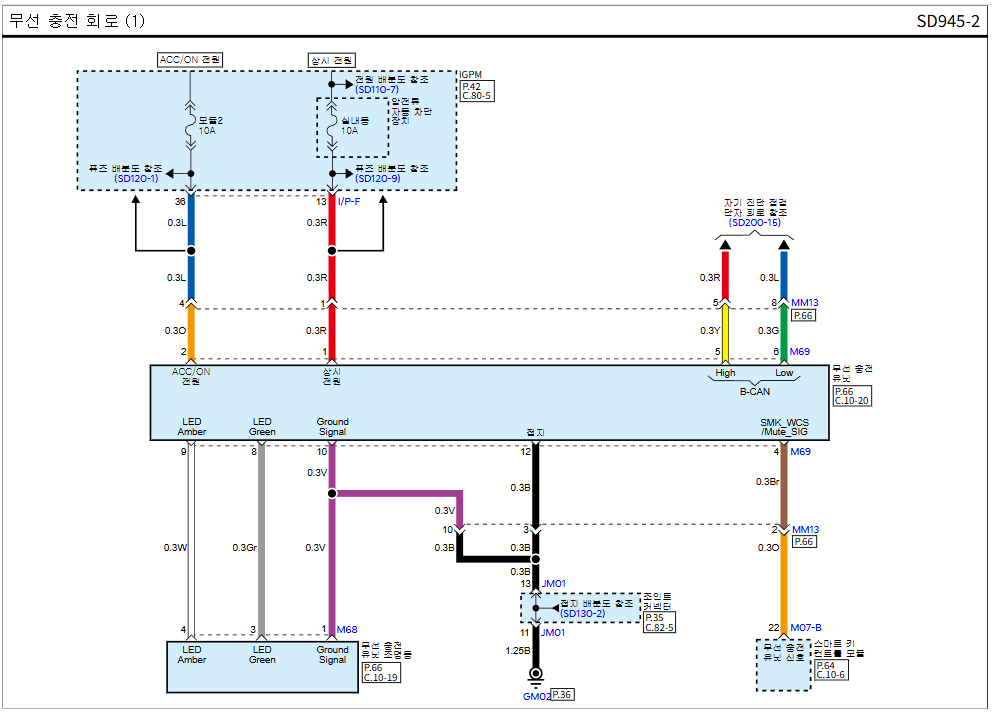The image size is (992, 714).
Task: Click the 실내등 10A fuse symbol
Action: (332, 125)
